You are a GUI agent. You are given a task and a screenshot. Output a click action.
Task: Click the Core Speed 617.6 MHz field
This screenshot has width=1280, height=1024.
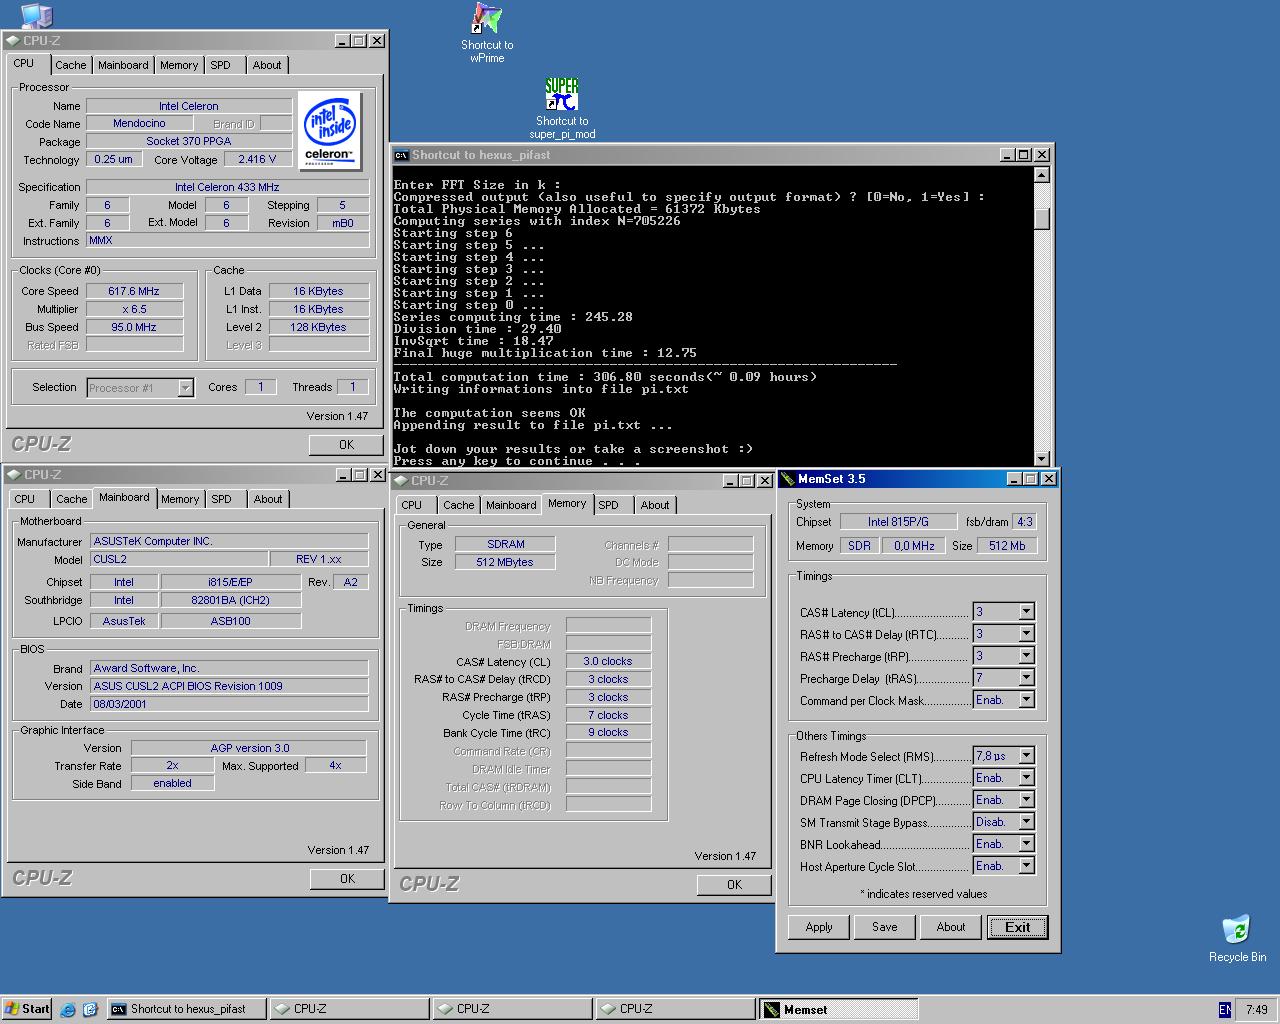click(x=134, y=291)
